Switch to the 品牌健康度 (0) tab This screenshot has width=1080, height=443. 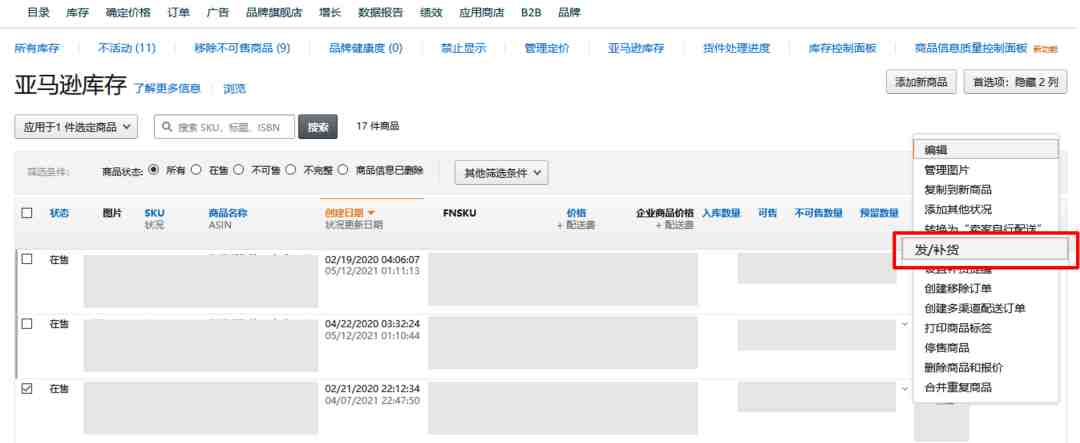coord(366,48)
